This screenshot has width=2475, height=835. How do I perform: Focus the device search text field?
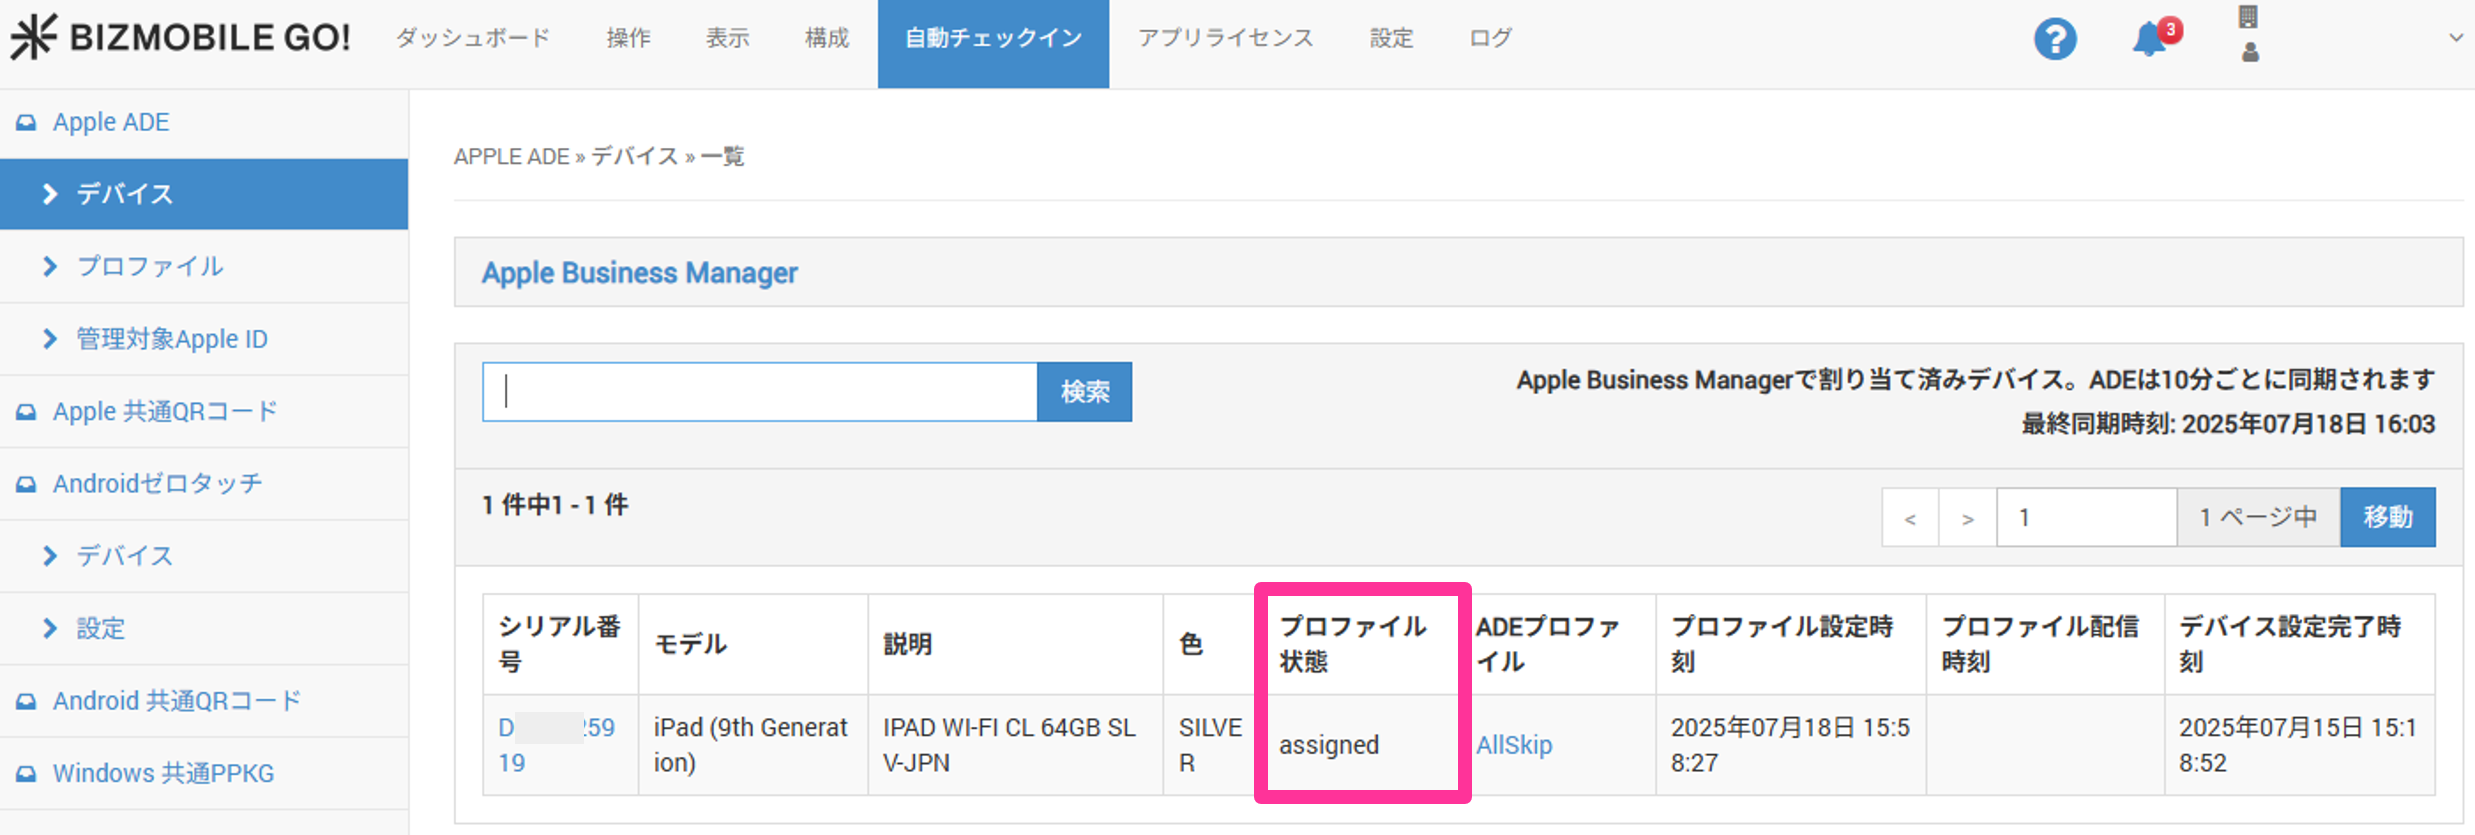(759, 392)
